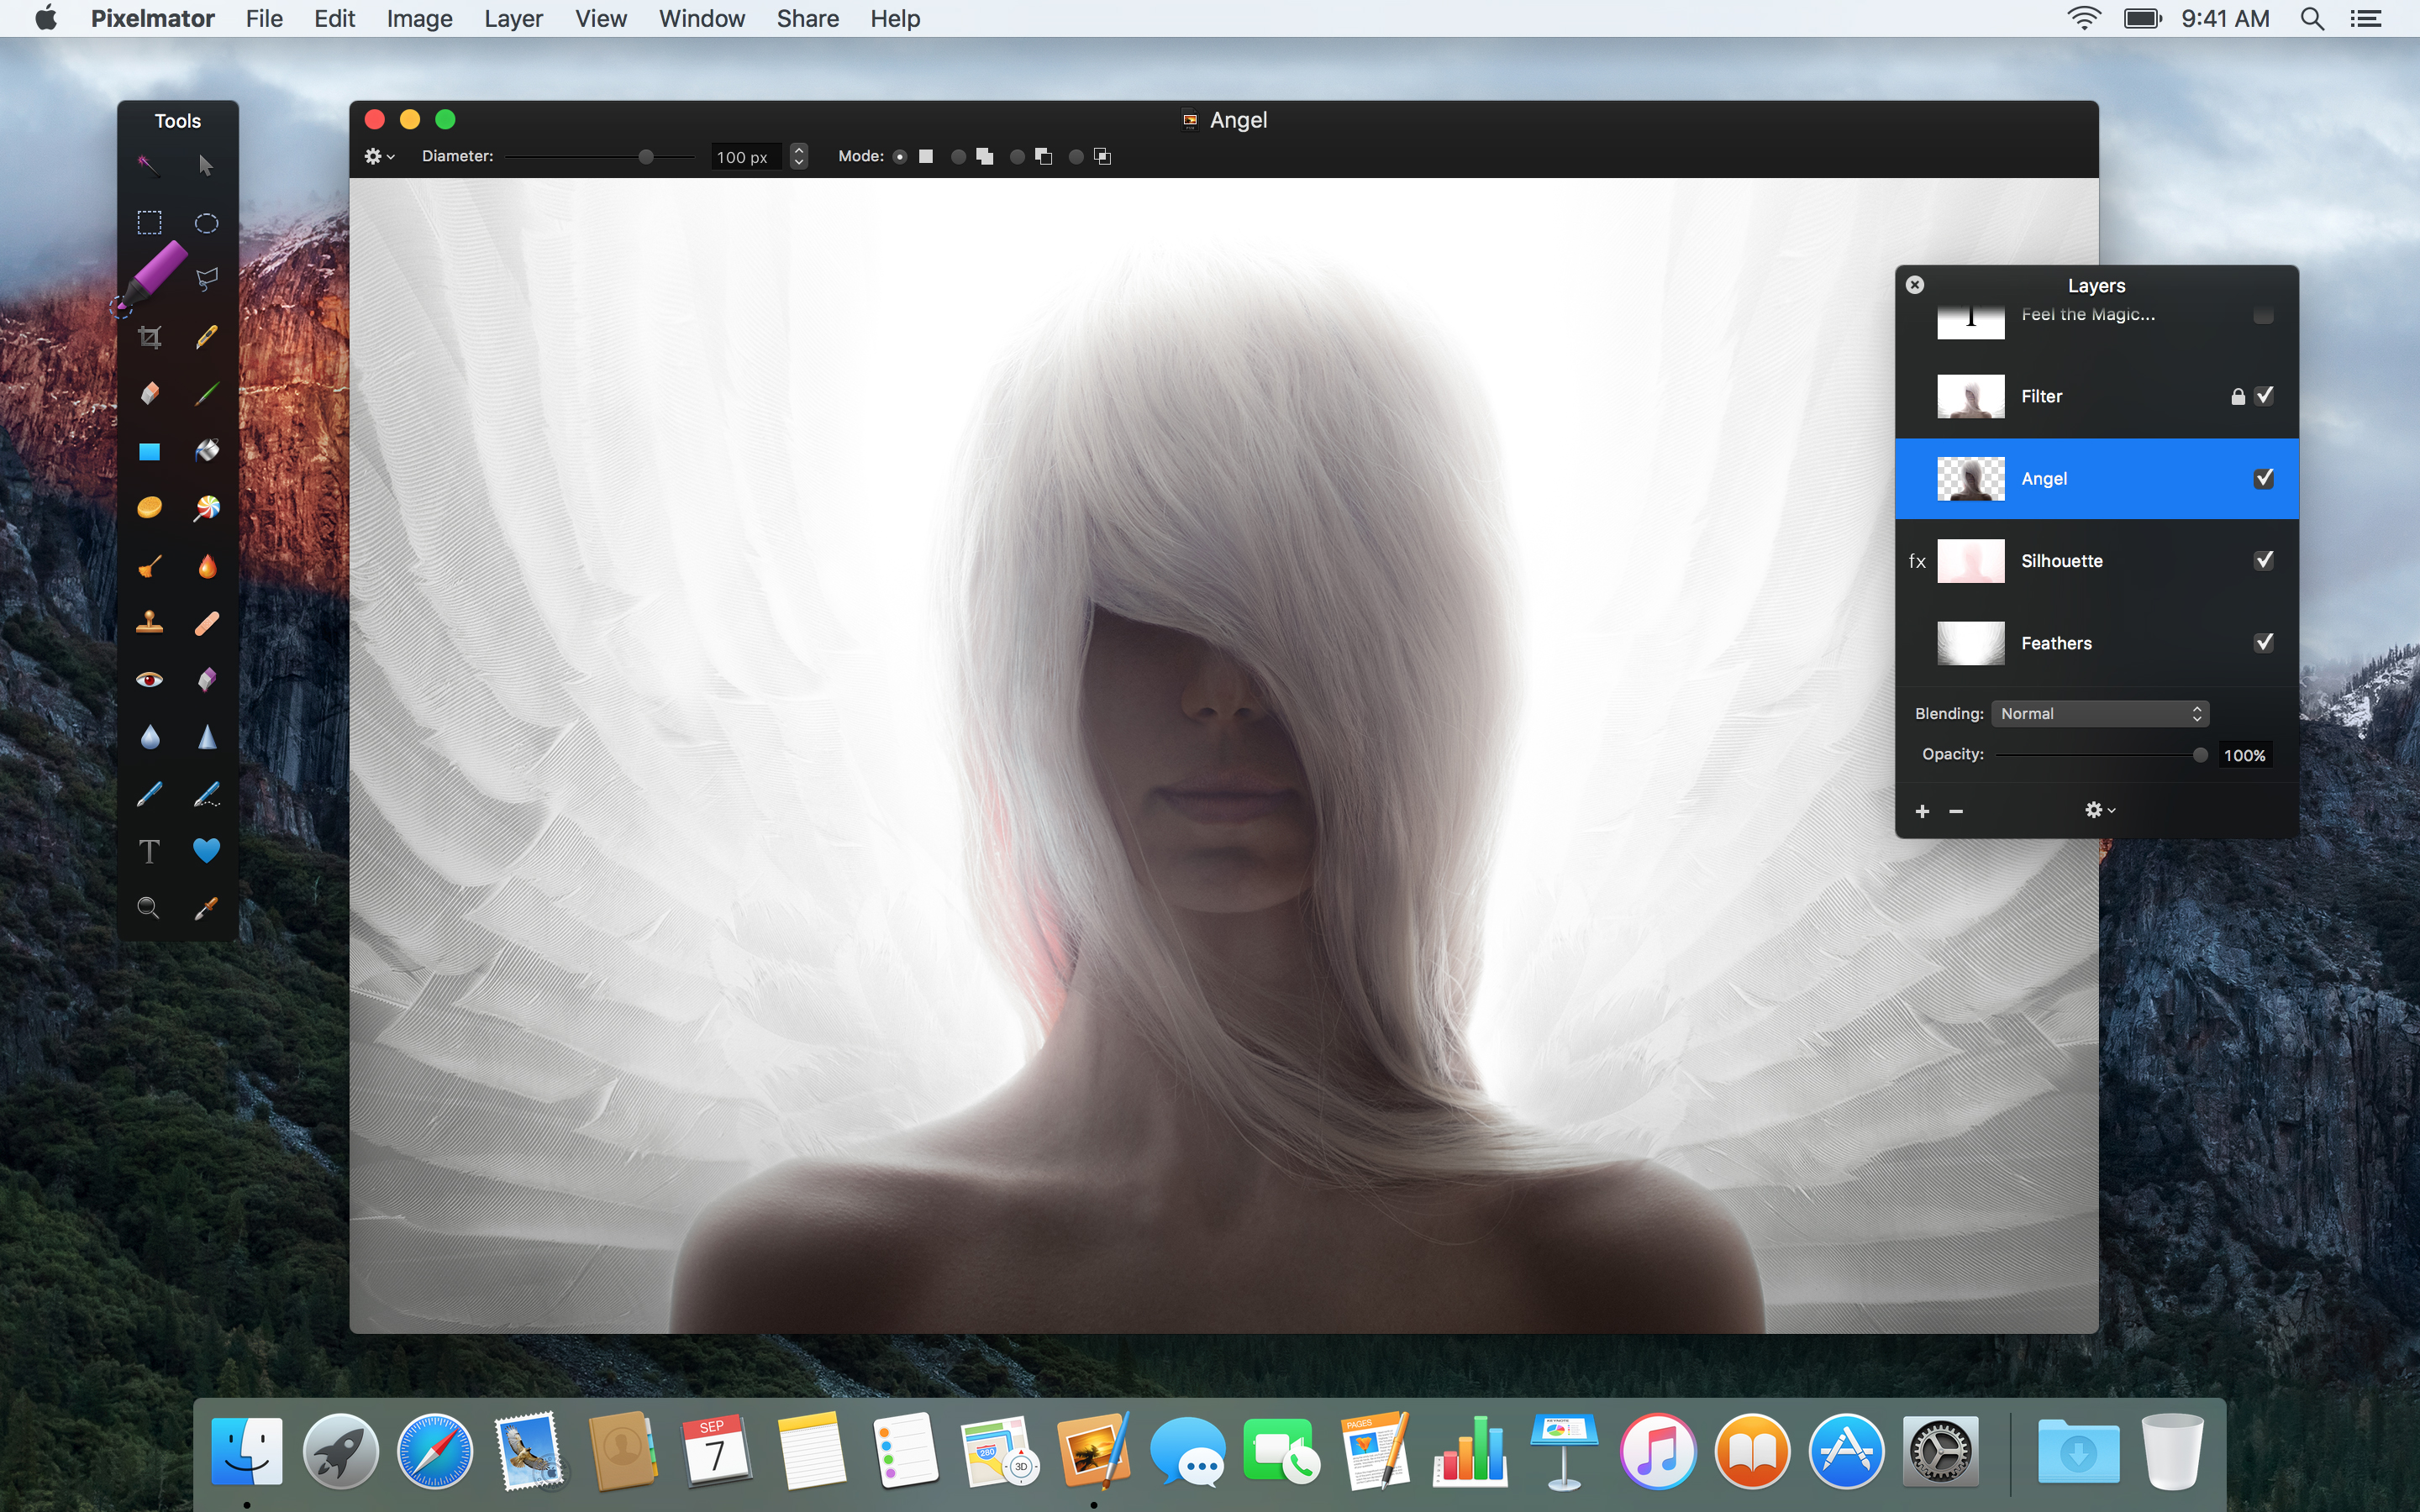Open the Layer menu in menu bar
The height and width of the screenshot is (1512, 2420).
point(514,18)
